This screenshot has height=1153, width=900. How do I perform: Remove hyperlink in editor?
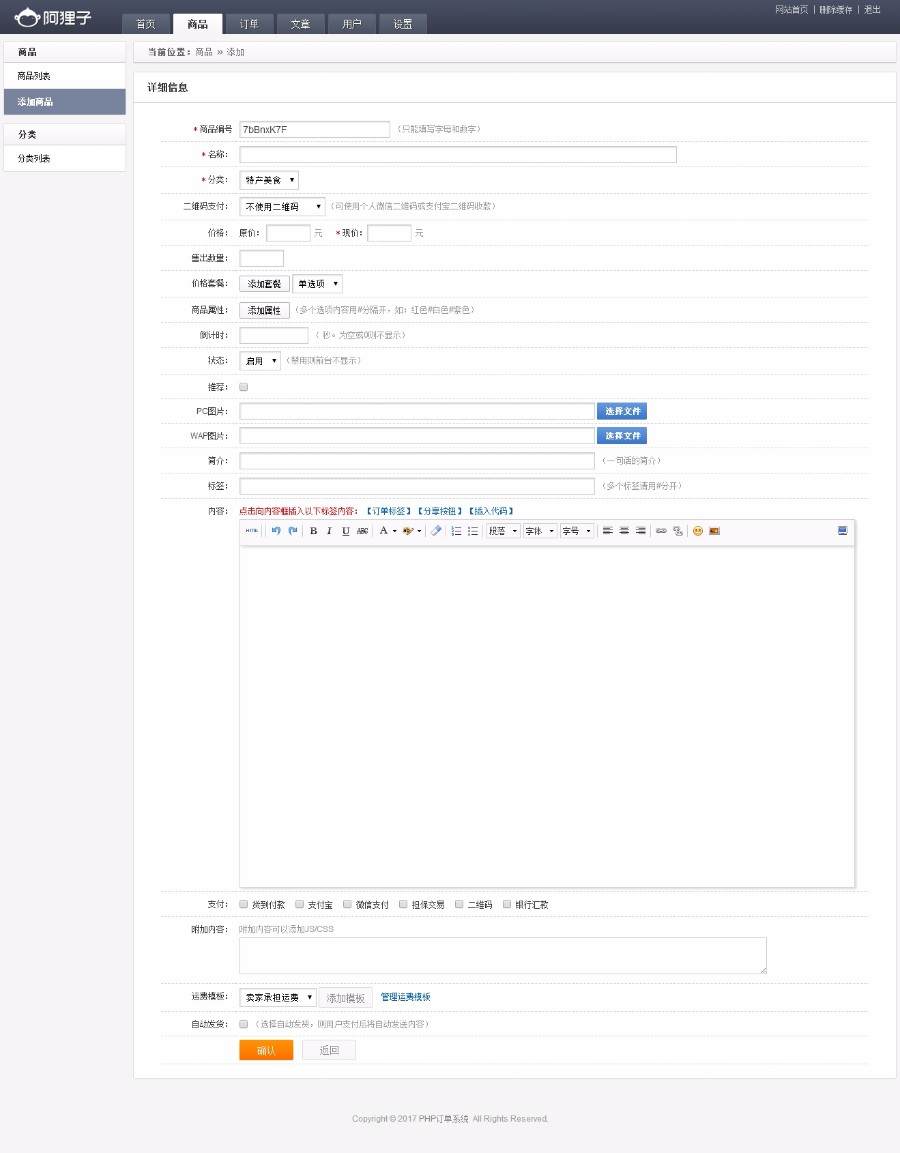coord(678,531)
